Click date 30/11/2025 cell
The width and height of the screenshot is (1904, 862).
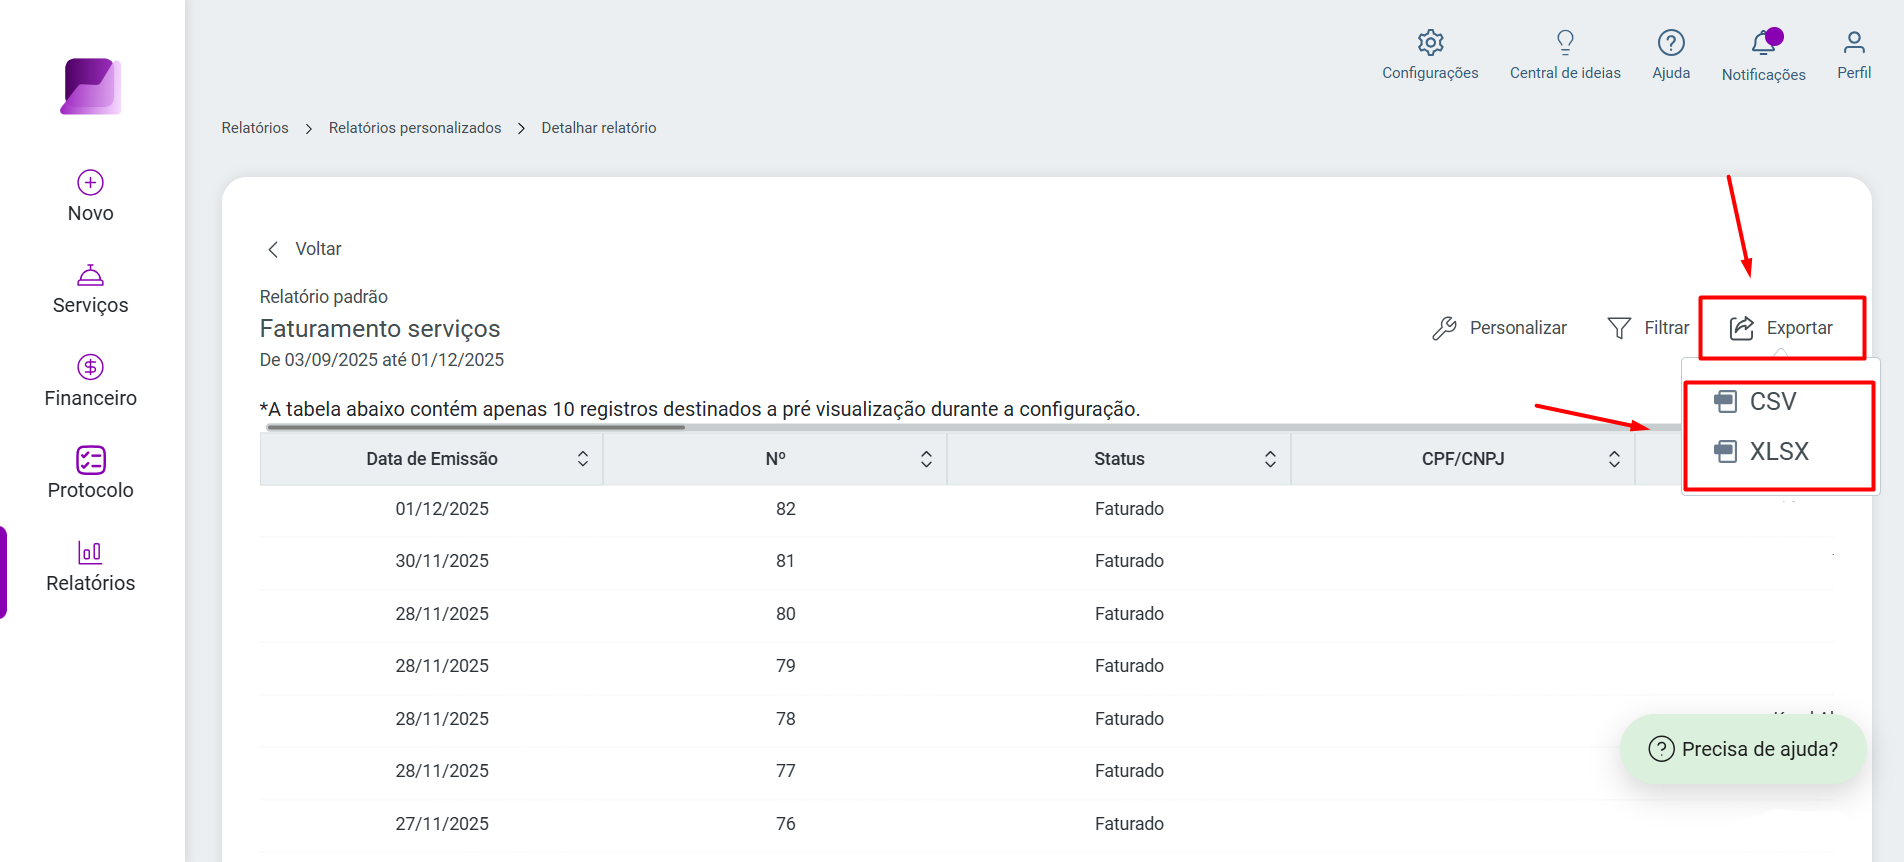[x=442, y=561]
